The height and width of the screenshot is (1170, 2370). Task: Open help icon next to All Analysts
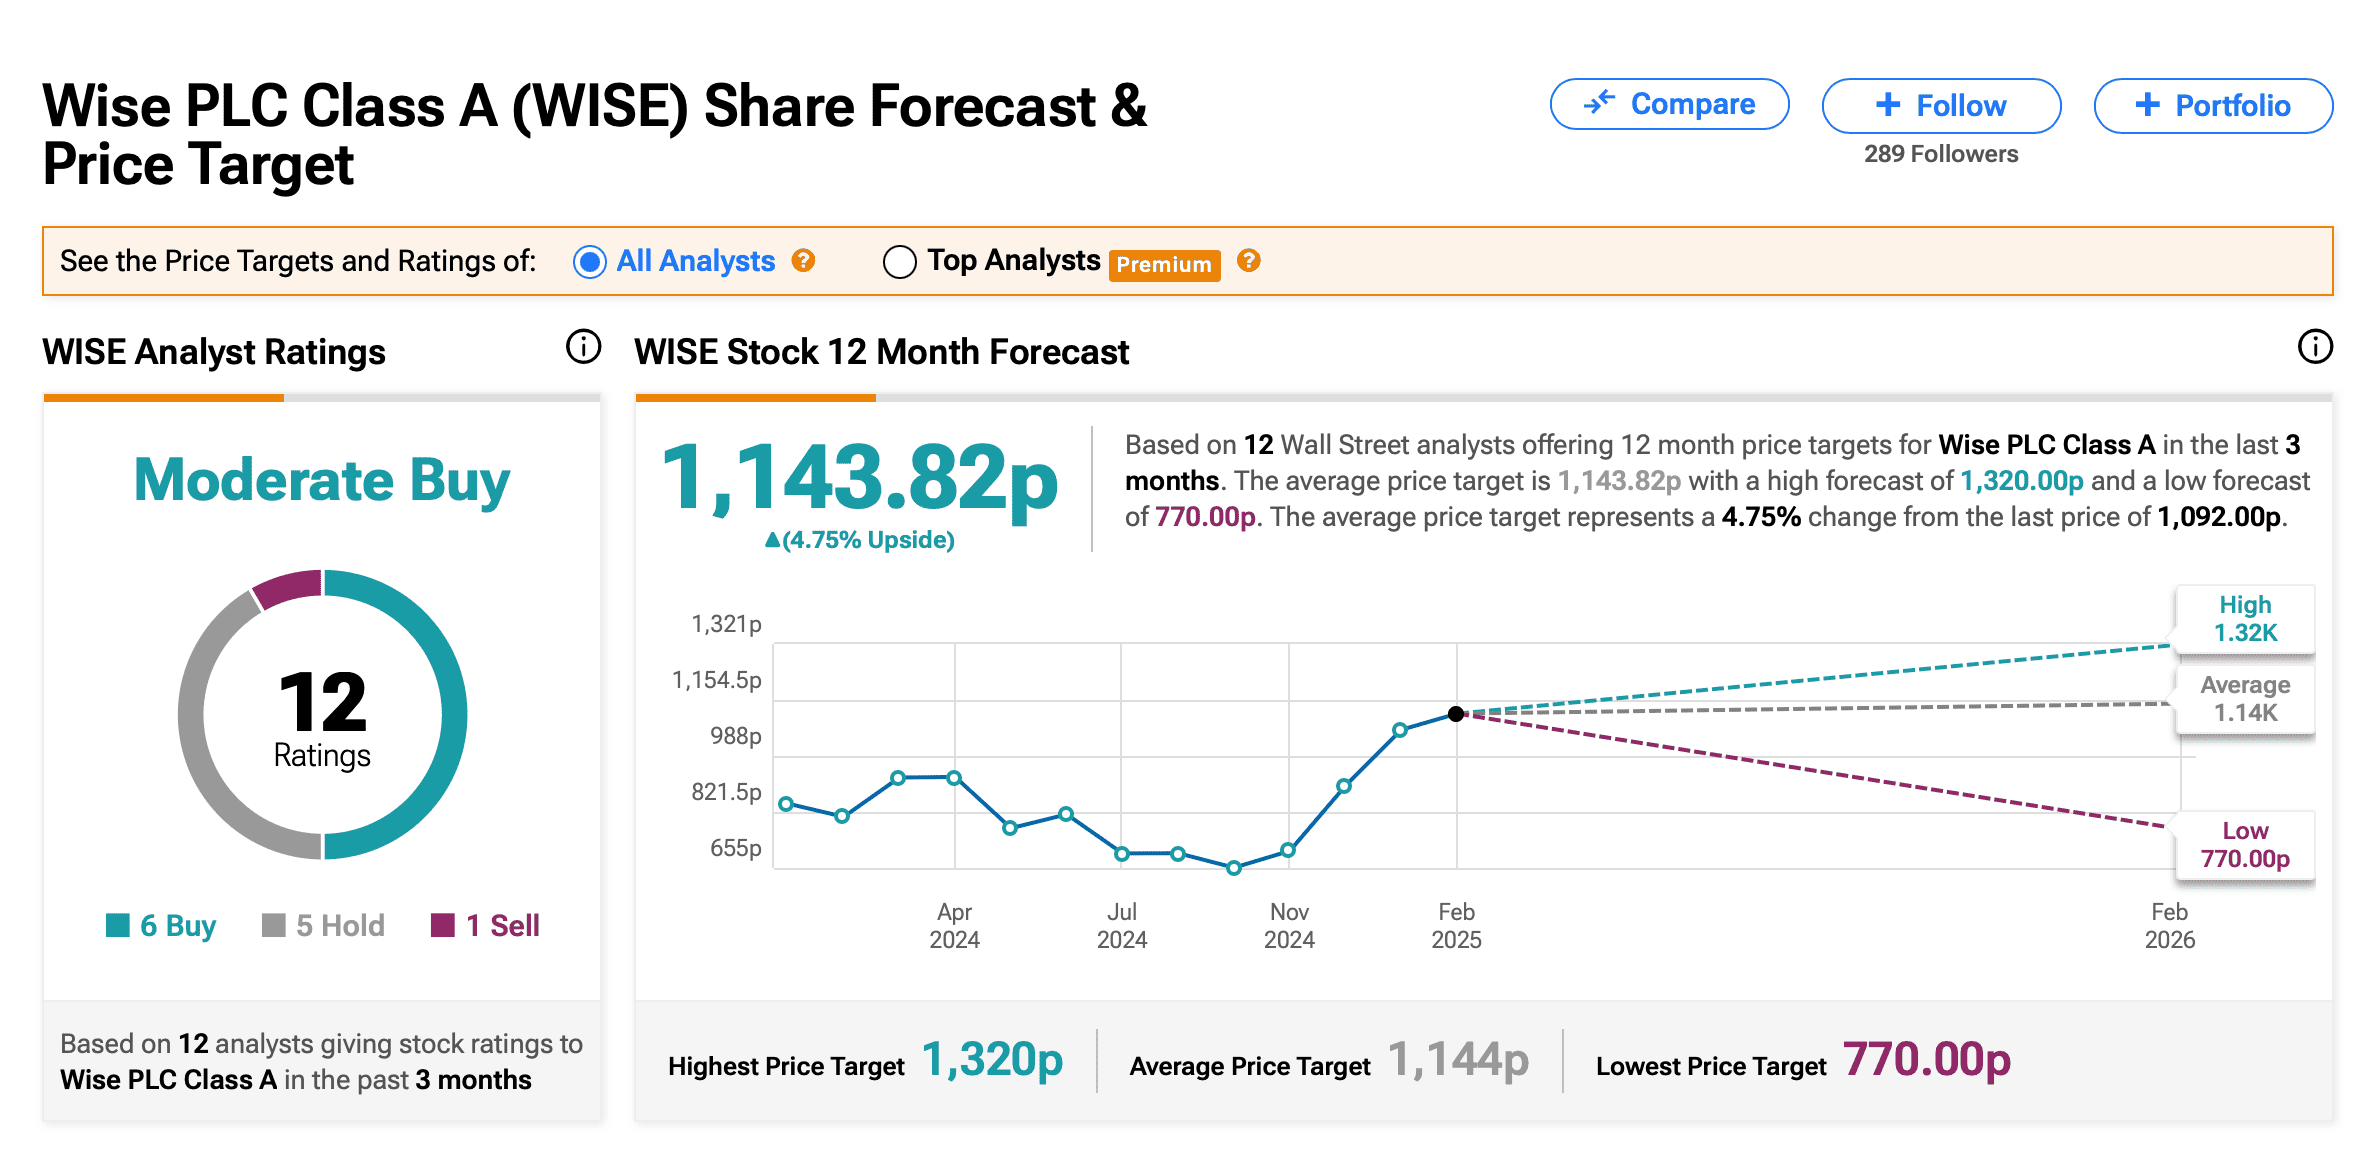click(x=803, y=261)
